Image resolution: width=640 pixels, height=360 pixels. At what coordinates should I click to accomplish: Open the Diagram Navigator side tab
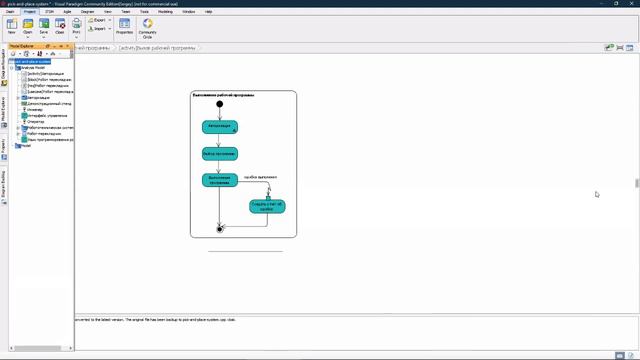pyautogui.click(x=4, y=68)
